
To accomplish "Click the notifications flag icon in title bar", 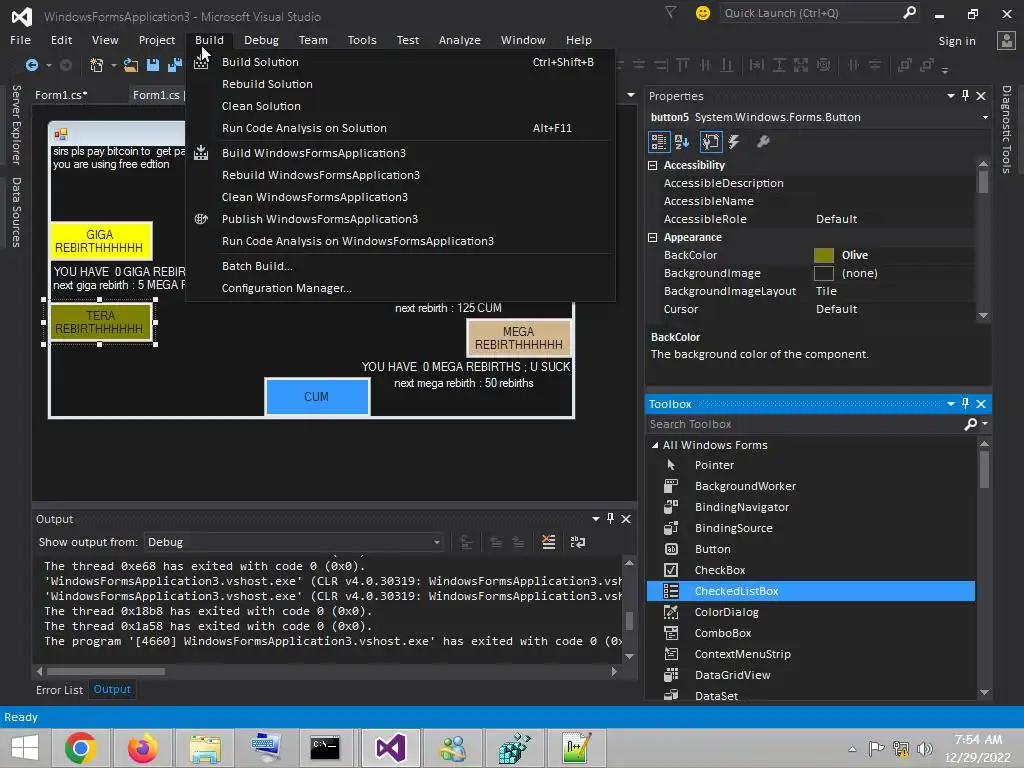I will tap(670, 12).
